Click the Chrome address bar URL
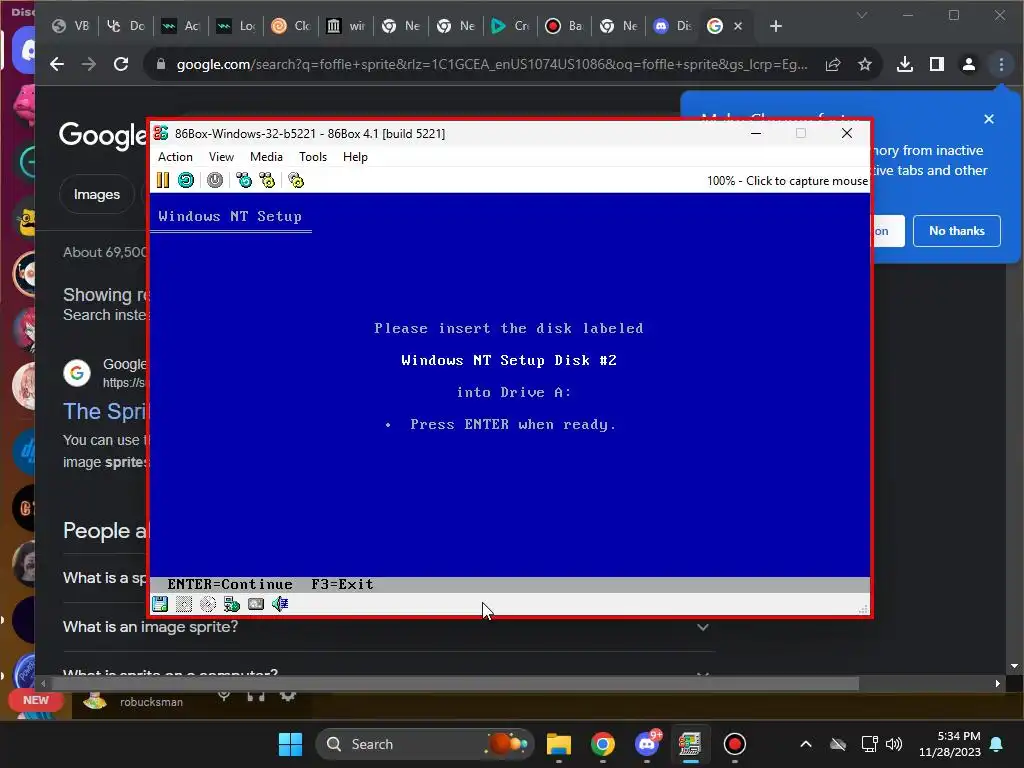 tap(491, 64)
